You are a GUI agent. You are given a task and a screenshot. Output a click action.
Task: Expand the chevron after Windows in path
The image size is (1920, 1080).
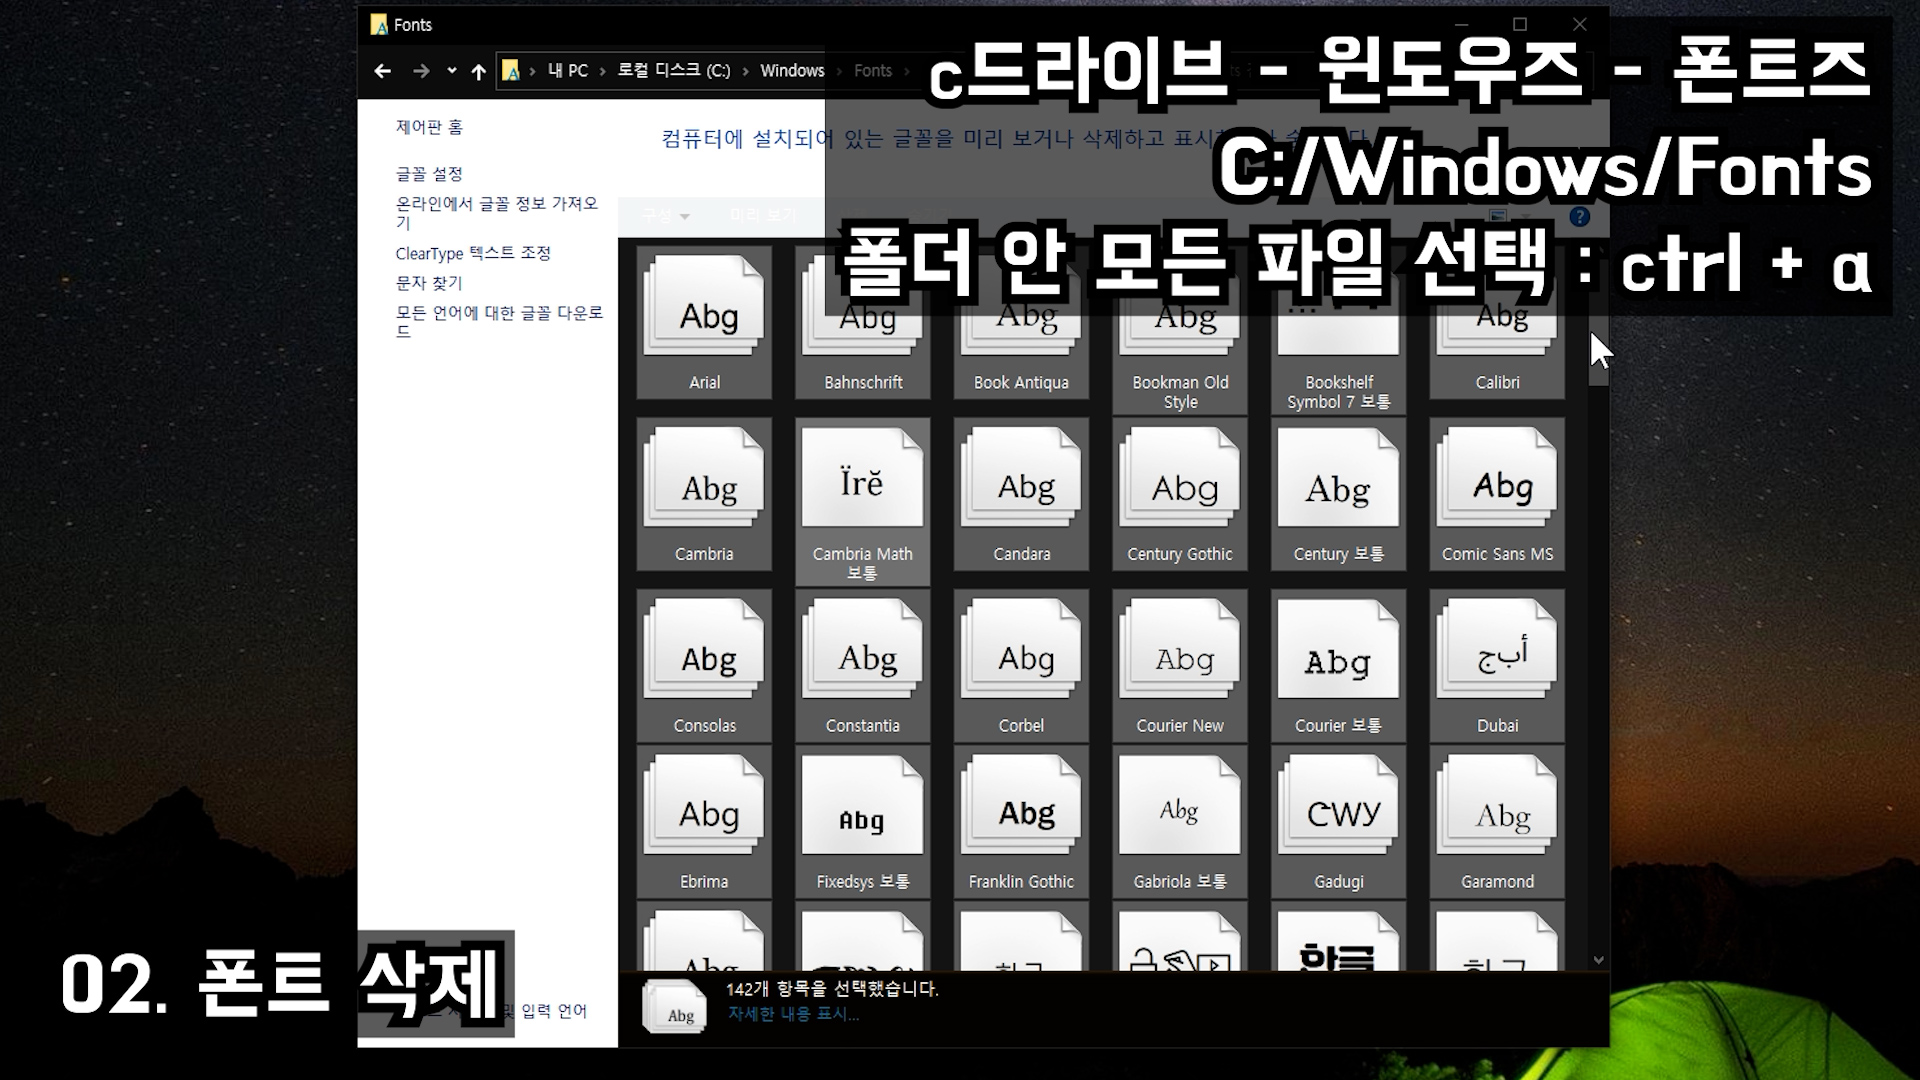pyautogui.click(x=838, y=71)
